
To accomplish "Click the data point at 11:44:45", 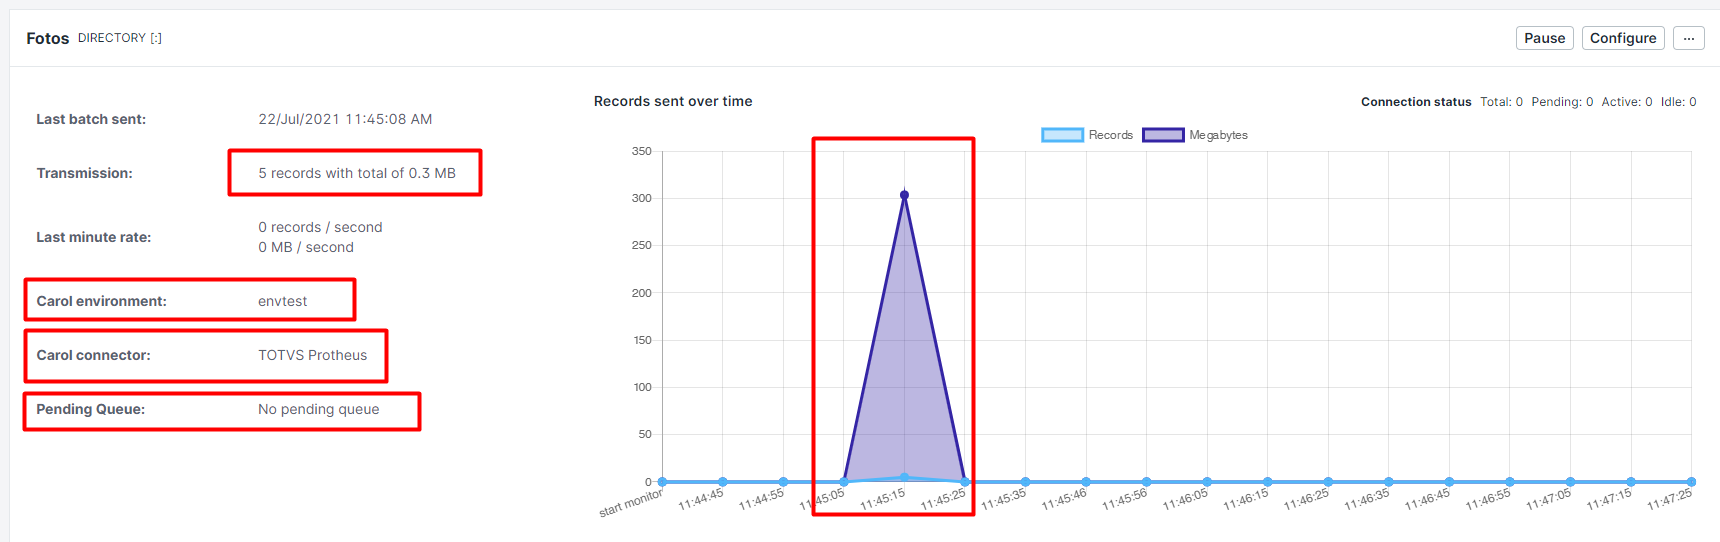I will point(723,482).
